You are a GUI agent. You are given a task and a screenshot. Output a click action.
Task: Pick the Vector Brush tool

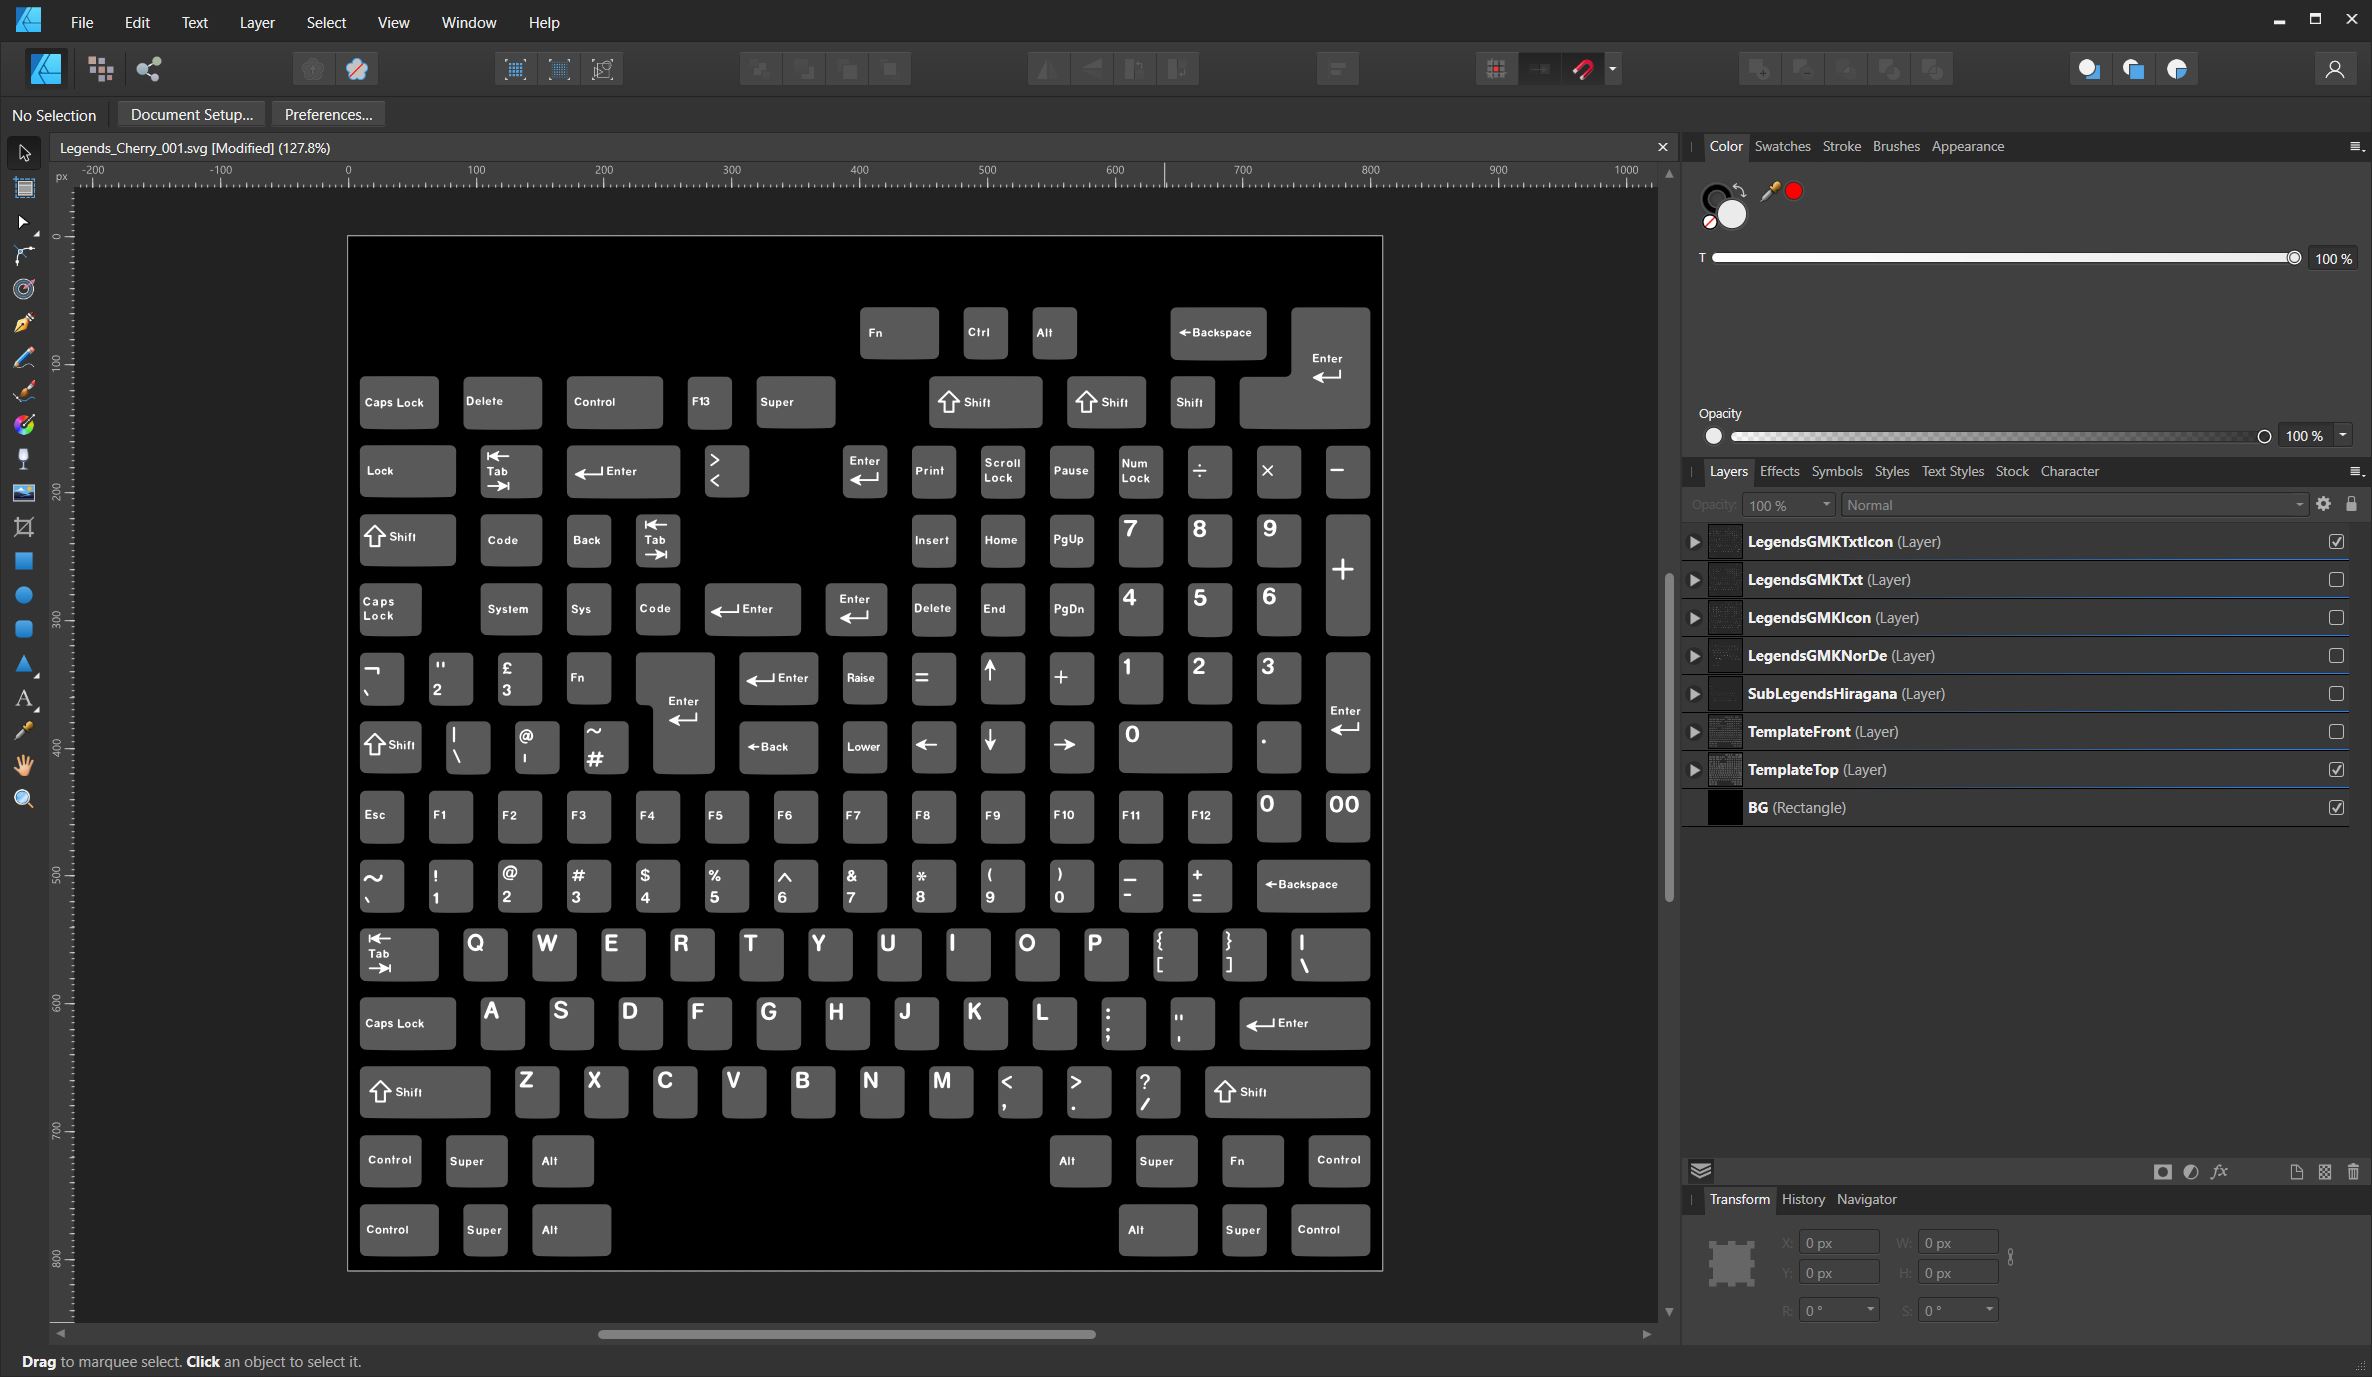coord(24,390)
